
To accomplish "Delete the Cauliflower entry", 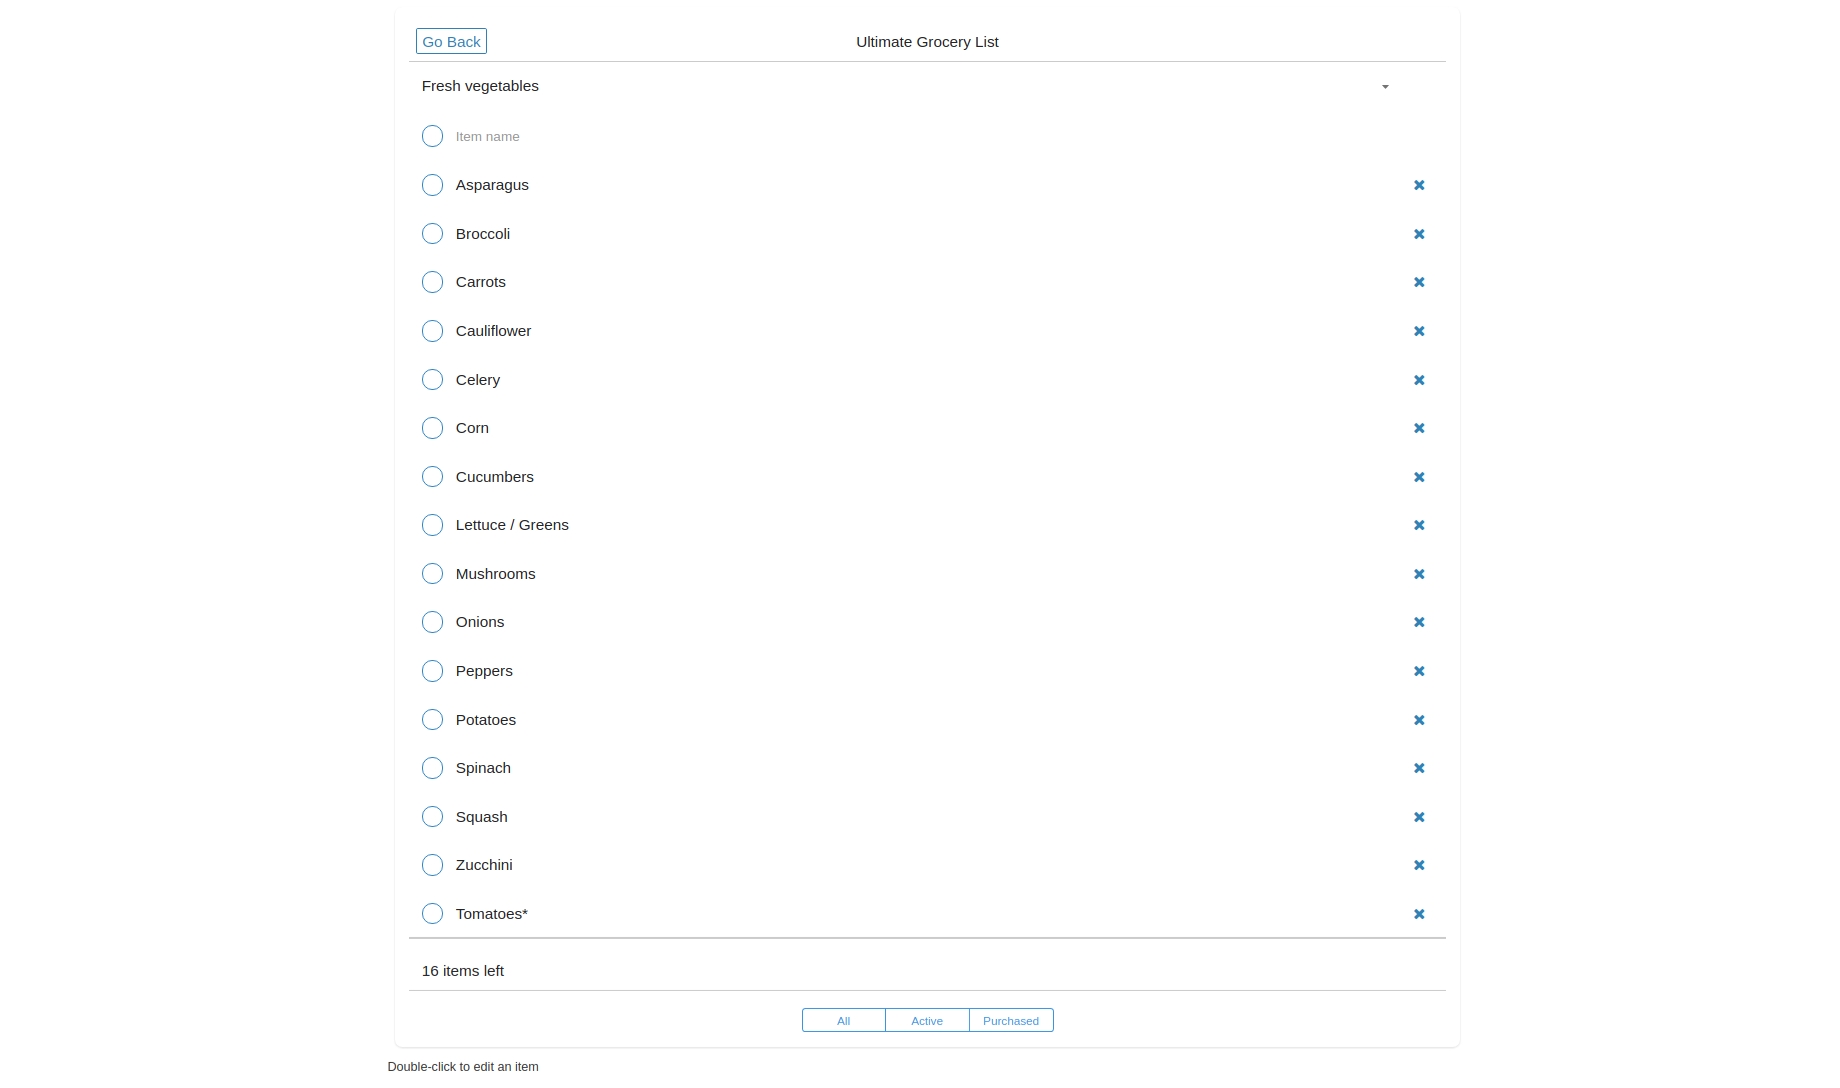I will [x=1418, y=331].
